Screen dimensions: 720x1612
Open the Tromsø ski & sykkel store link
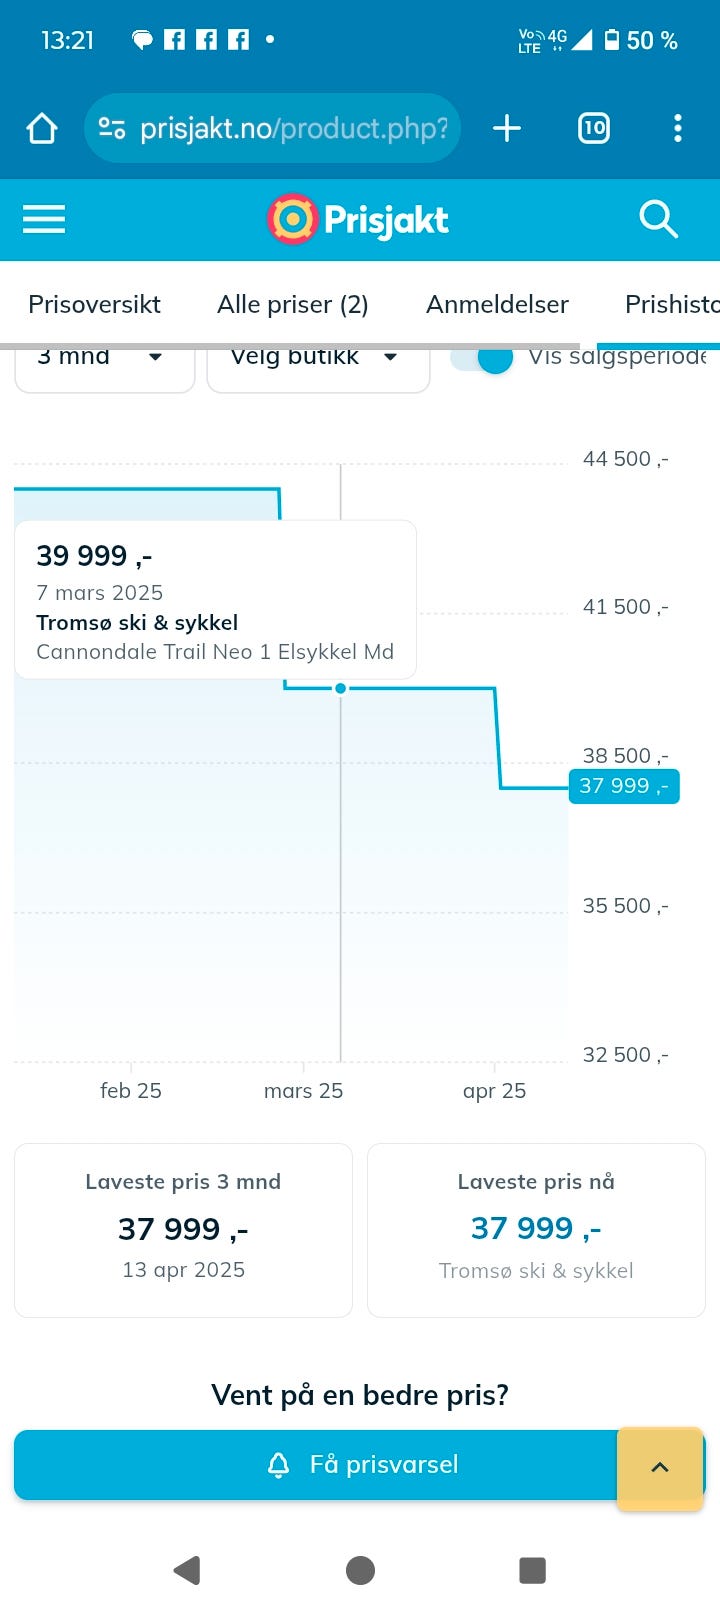536,1270
